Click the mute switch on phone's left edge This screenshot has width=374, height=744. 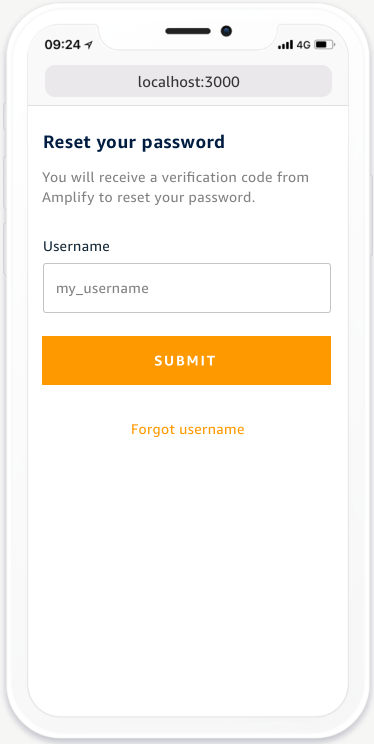(x=5, y=116)
